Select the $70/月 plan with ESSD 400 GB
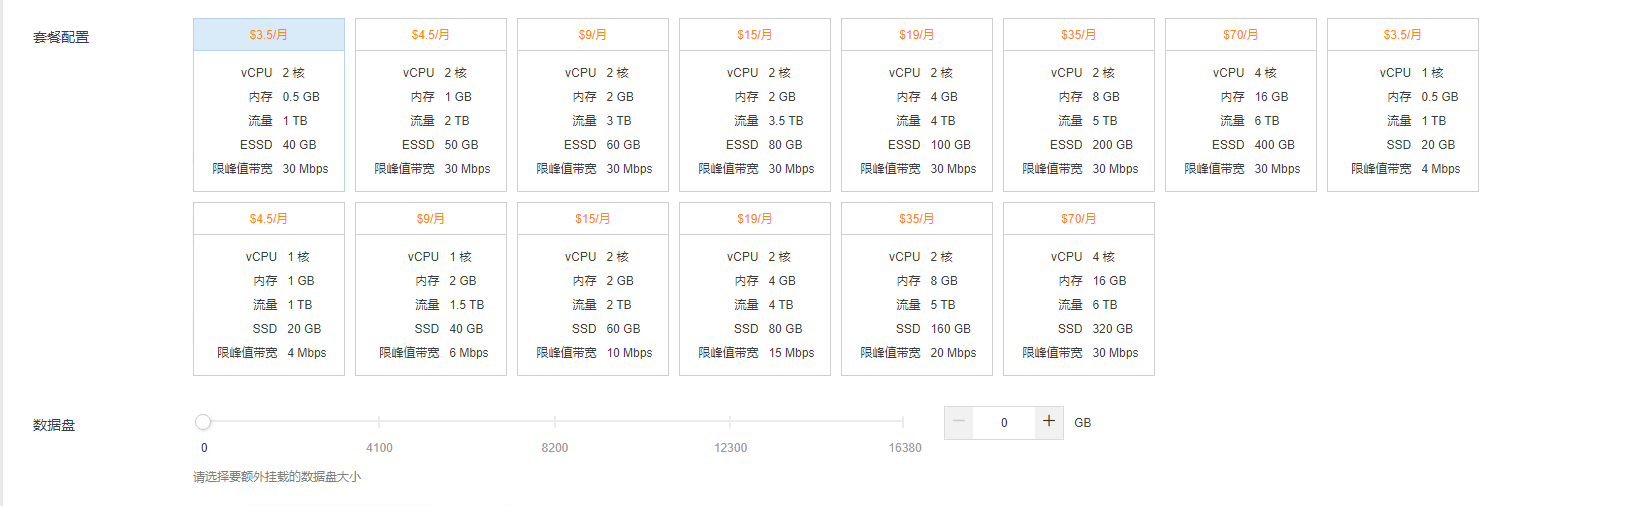 1240,105
